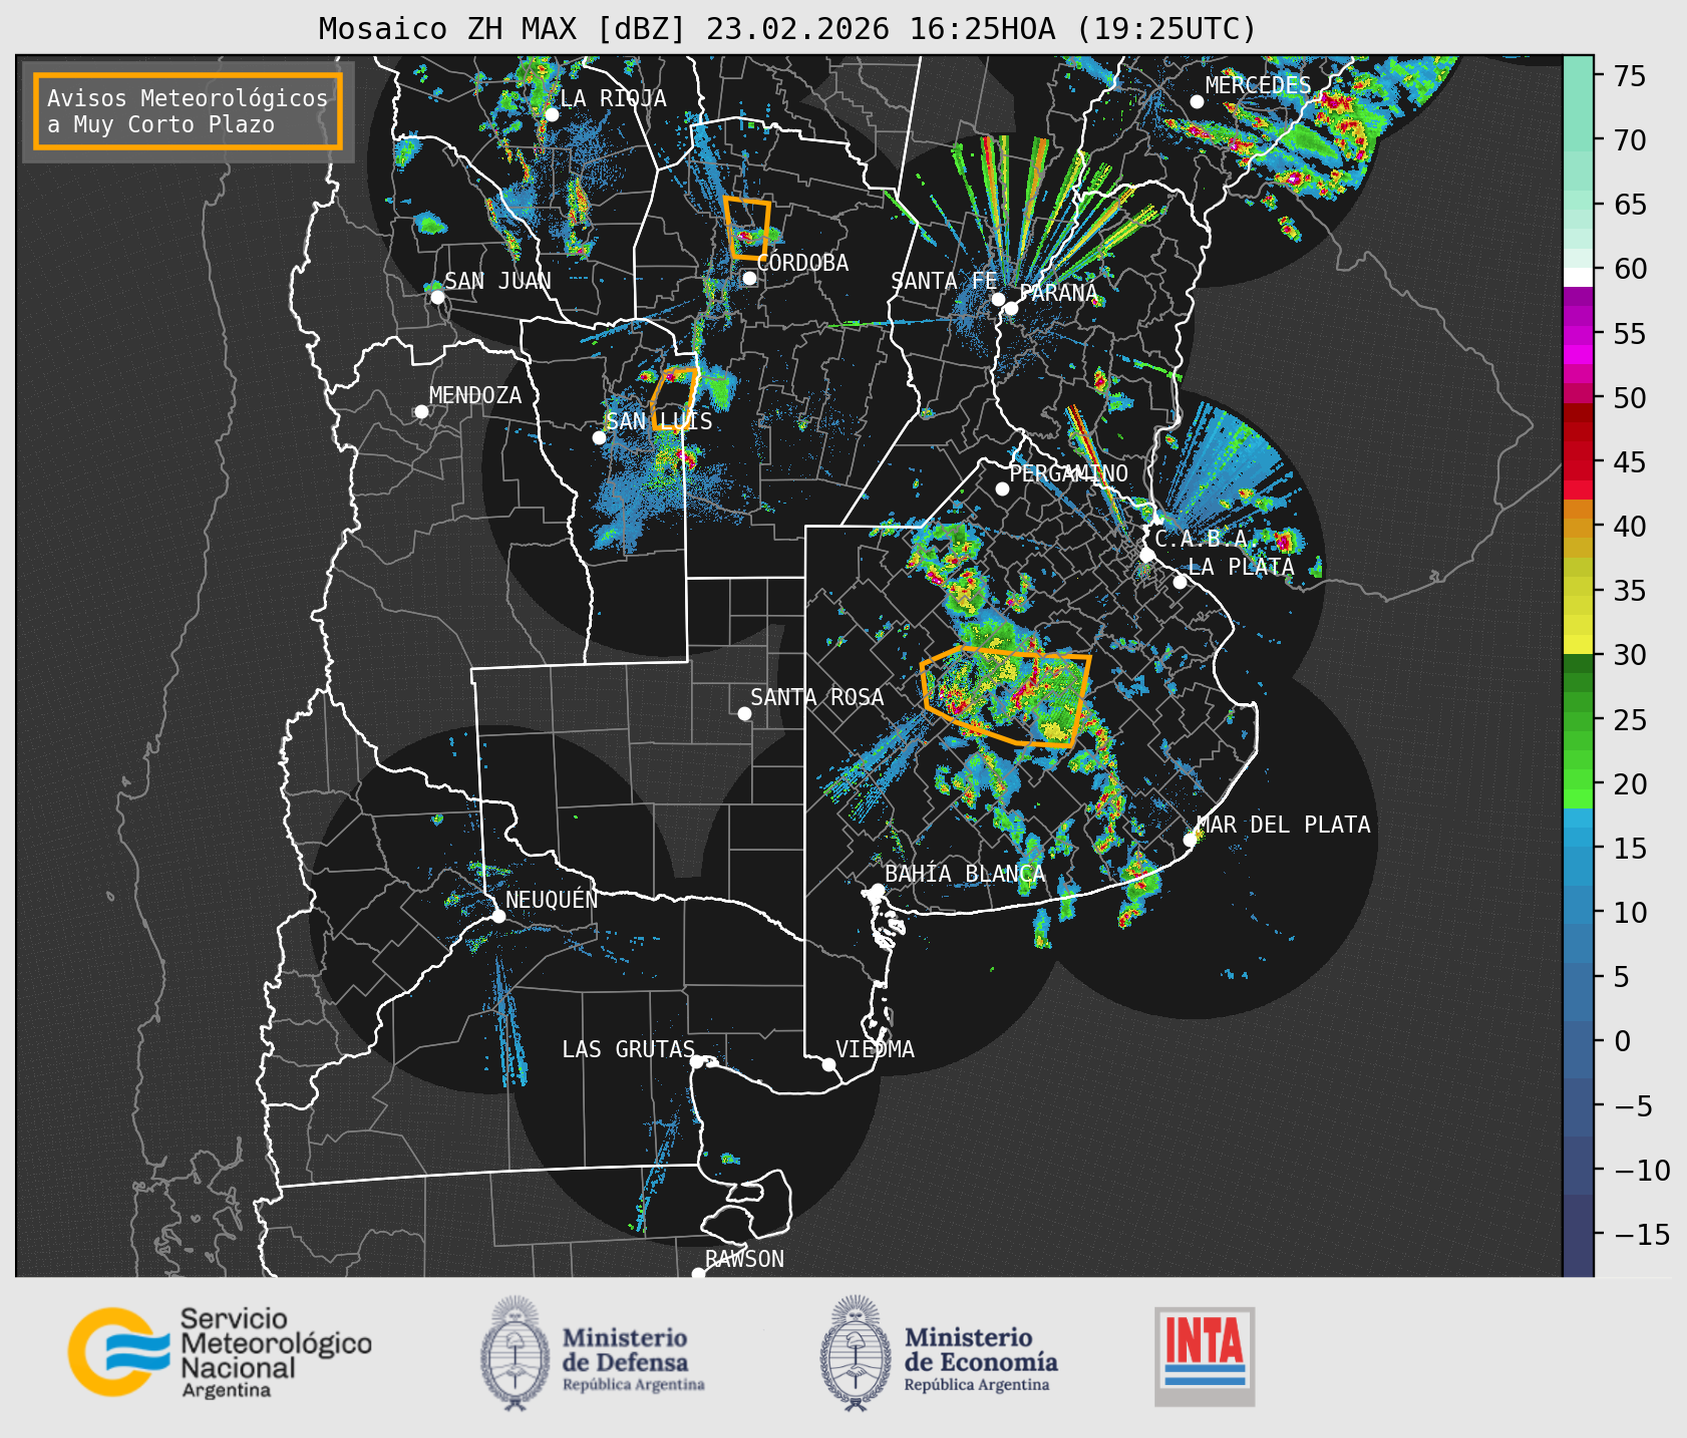Click the map title with date 23.02.2026
This screenshot has width=1687, height=1438.
787,29
